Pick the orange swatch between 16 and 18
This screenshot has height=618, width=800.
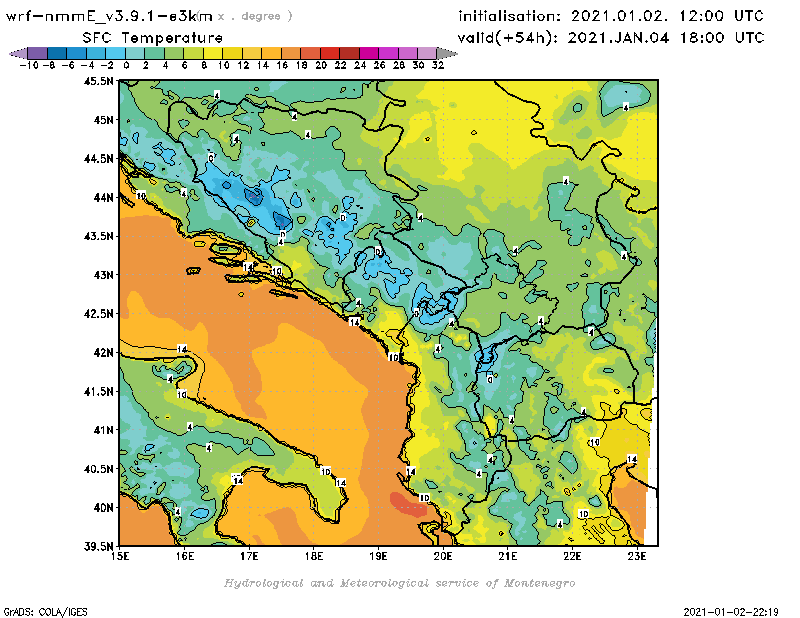pyautogui.click(x=291, y=53)
